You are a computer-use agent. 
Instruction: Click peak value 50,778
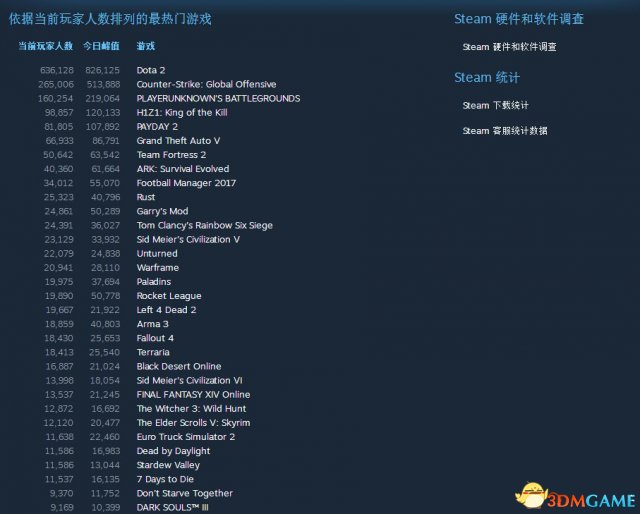point(105,296)
